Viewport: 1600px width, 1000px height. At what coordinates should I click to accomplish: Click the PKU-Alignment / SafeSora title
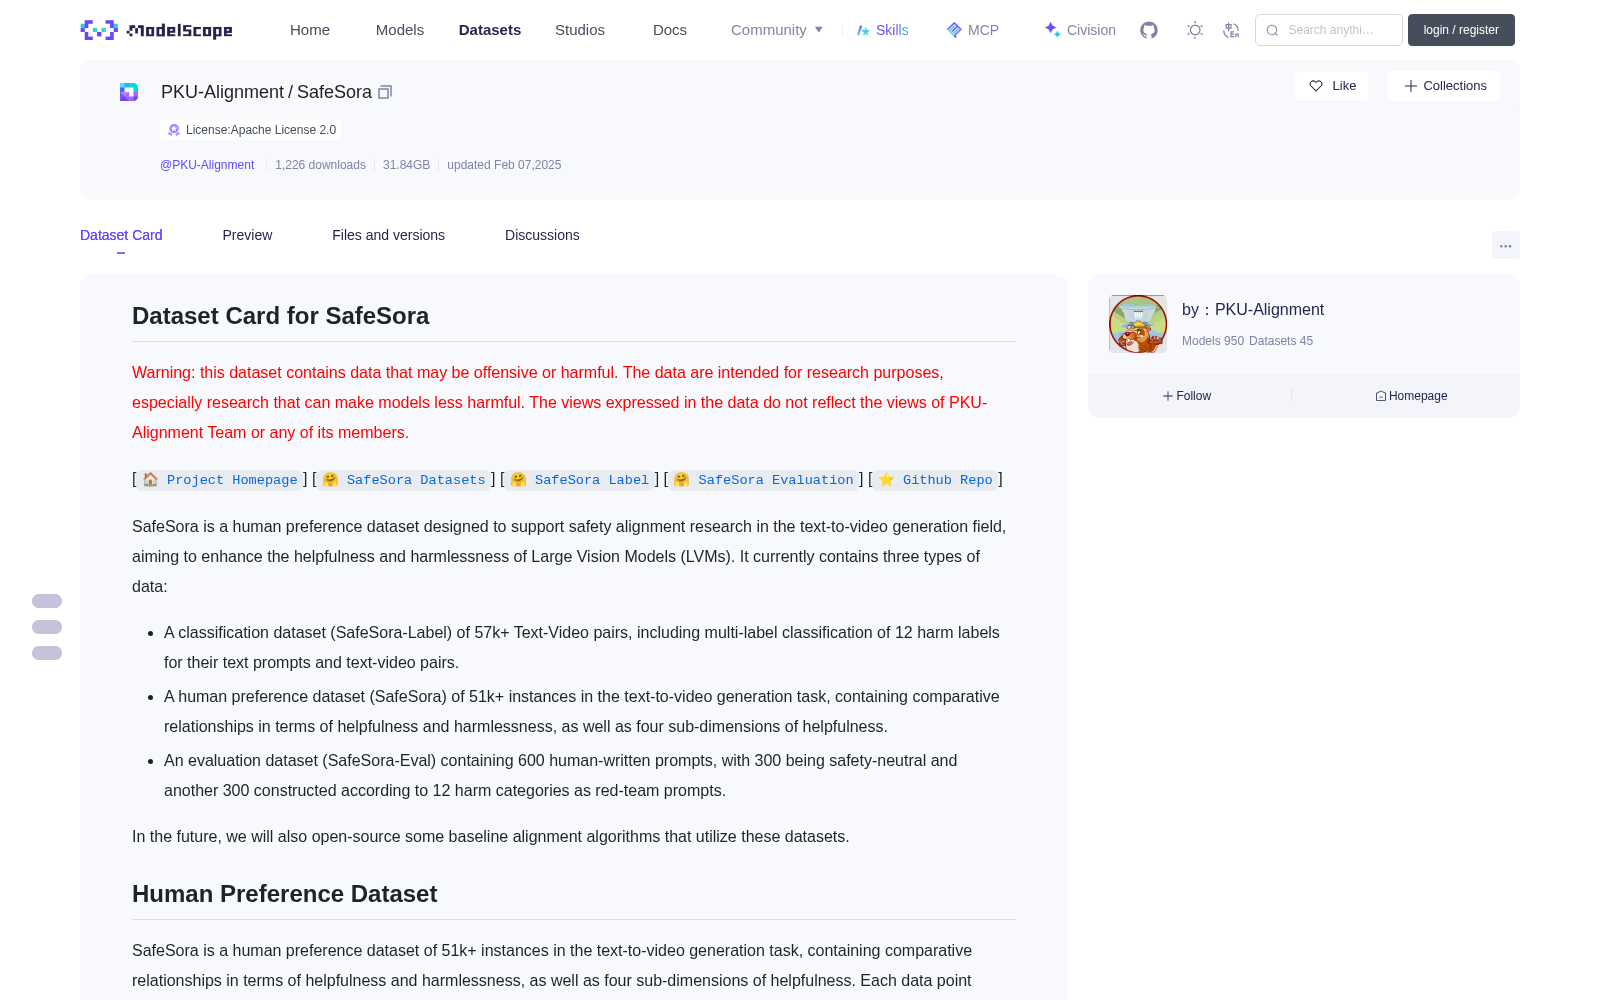click(x=266, y=92)
